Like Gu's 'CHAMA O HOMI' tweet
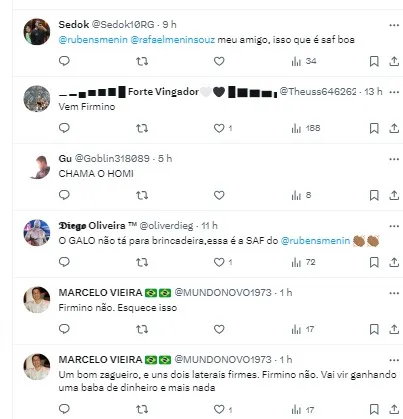The height and width of the screenshot is (419, 403). tap(219, 195)
